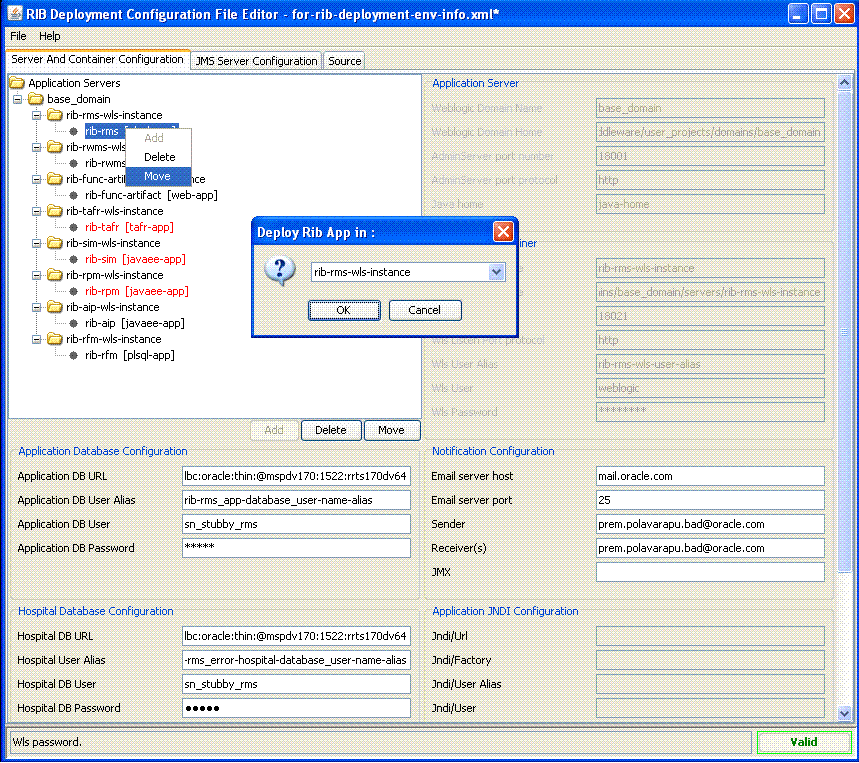
Task: Click the Valid status button
Action: coord(804,742)
